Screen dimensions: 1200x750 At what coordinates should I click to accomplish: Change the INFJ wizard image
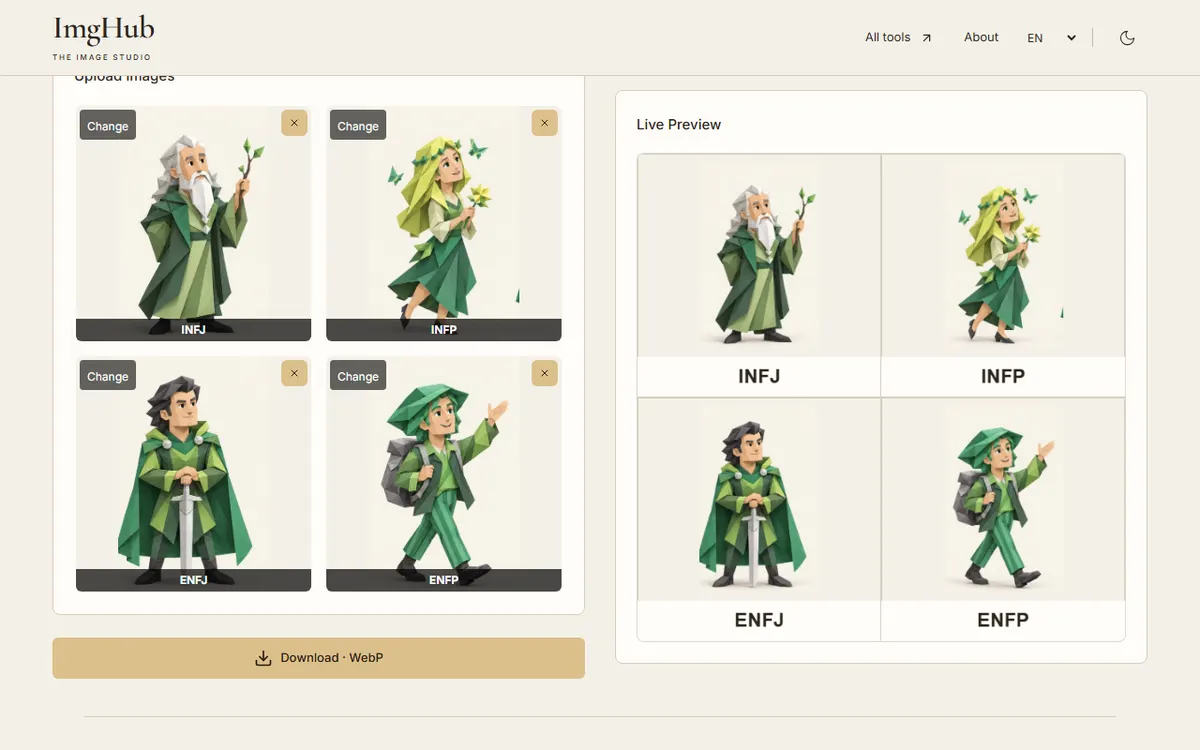[x=108, y=126]
